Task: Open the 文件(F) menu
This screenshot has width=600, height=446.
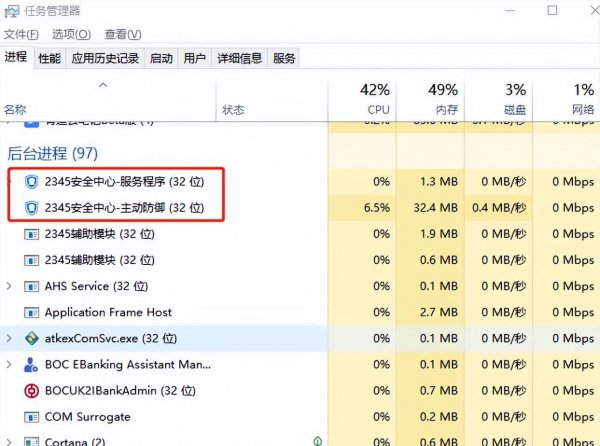Action: pyautogui.click(x=21, y=34)
